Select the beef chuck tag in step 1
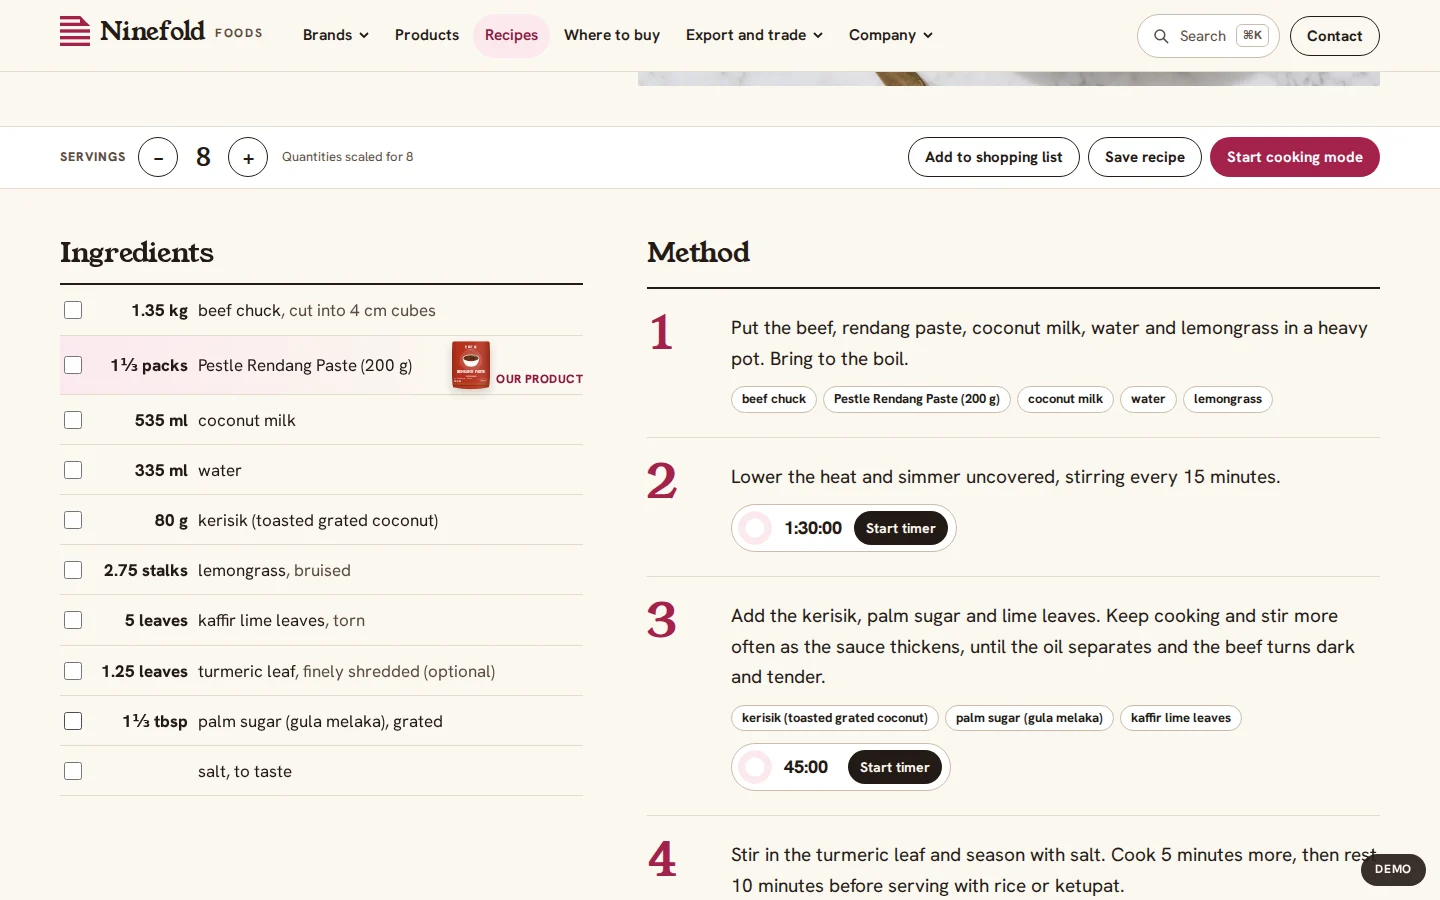Viewport: 1440px width, 900px height. pyautogui.click(x=773, y=399)
